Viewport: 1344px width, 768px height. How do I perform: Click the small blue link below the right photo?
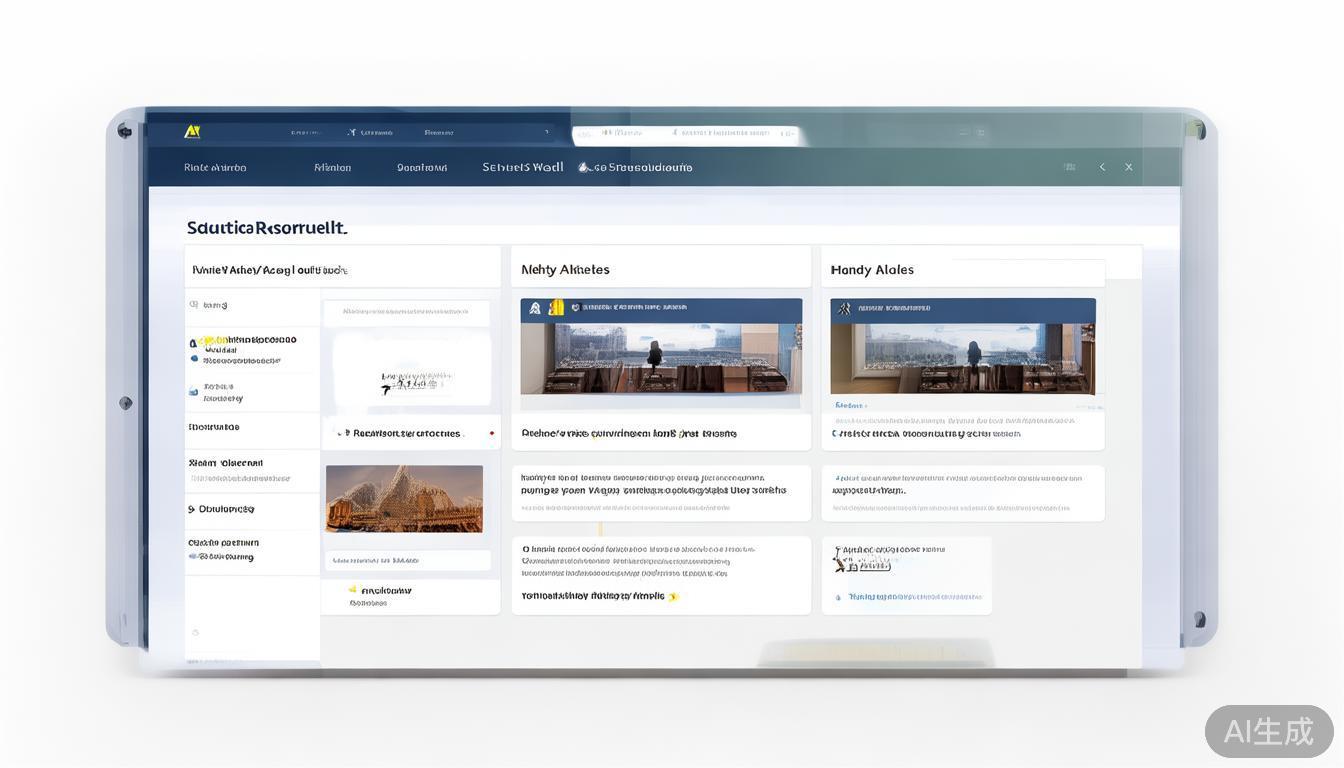click(849, 405)
